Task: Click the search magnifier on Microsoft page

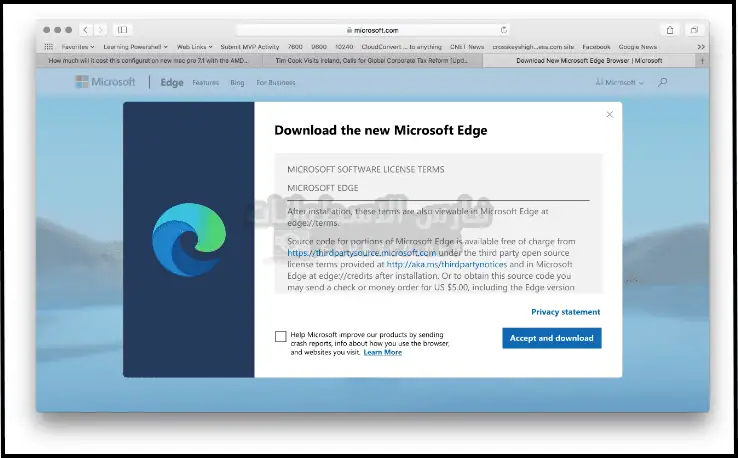Action: 662,82
